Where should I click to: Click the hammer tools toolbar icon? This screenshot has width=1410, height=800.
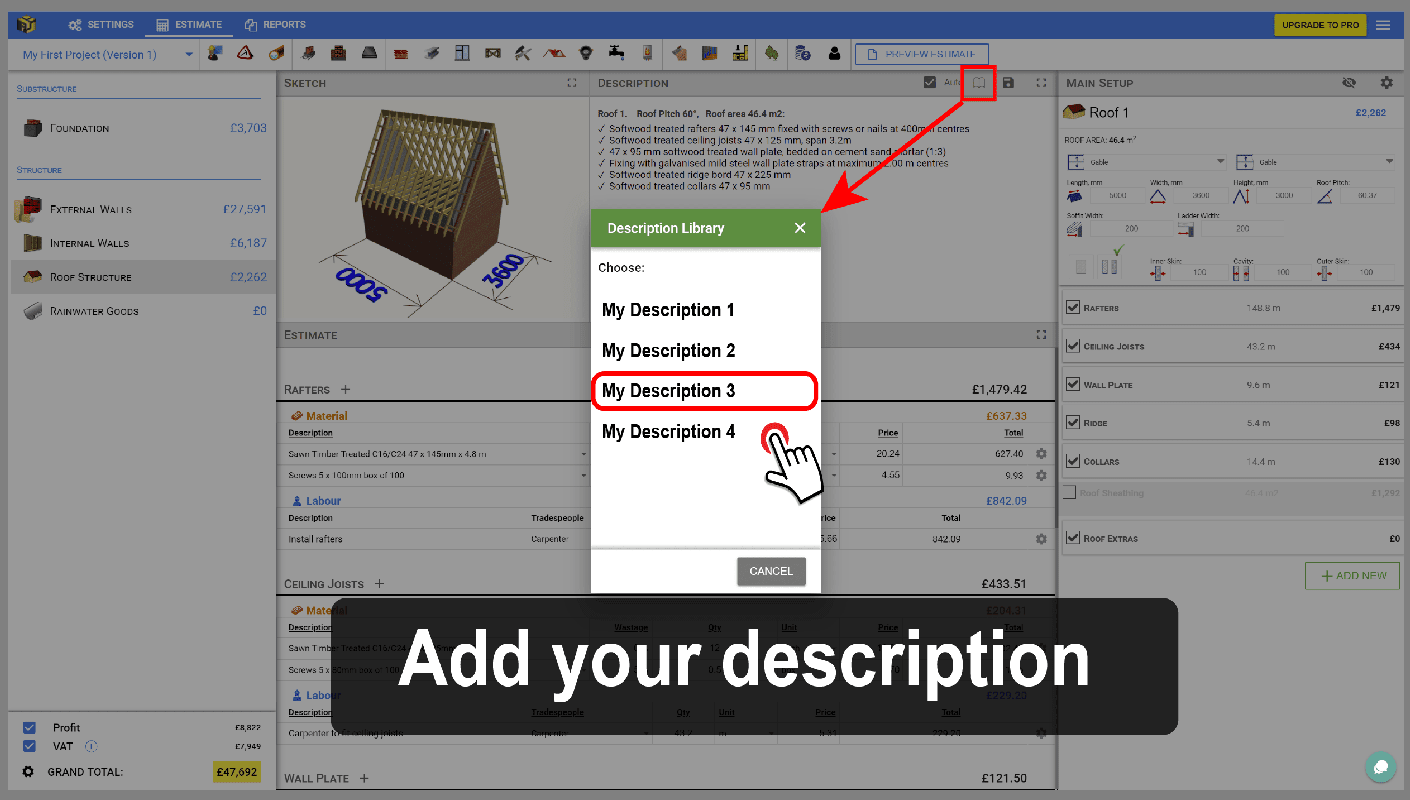[522, 54]
